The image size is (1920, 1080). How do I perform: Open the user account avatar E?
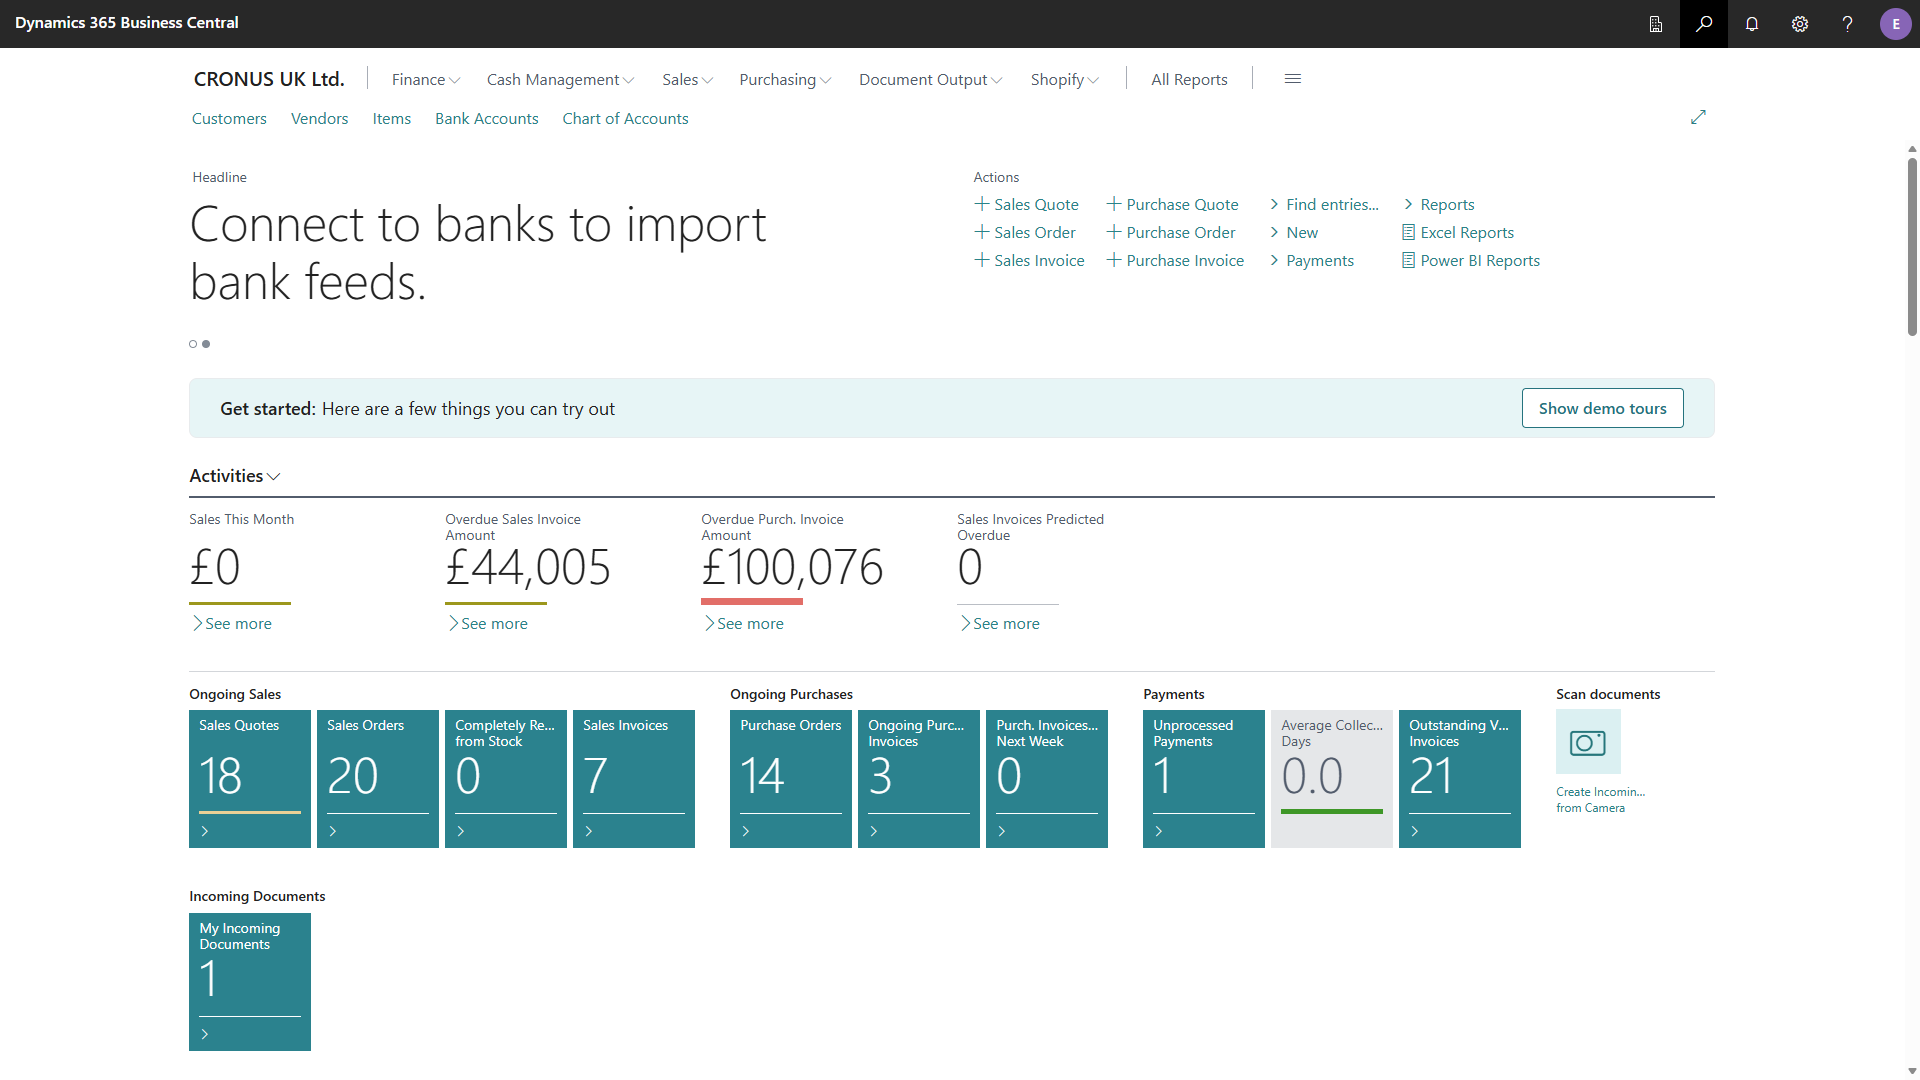1896,24
